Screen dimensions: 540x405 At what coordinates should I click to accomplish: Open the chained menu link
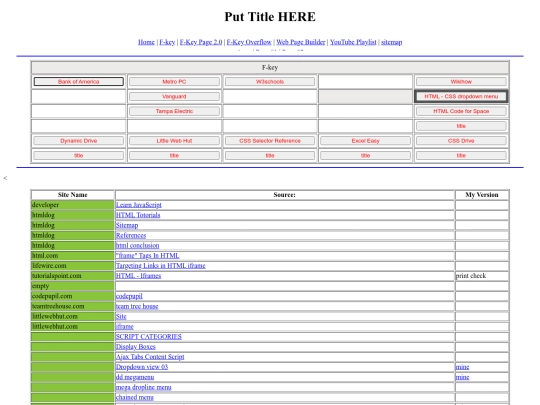(134, 397)
